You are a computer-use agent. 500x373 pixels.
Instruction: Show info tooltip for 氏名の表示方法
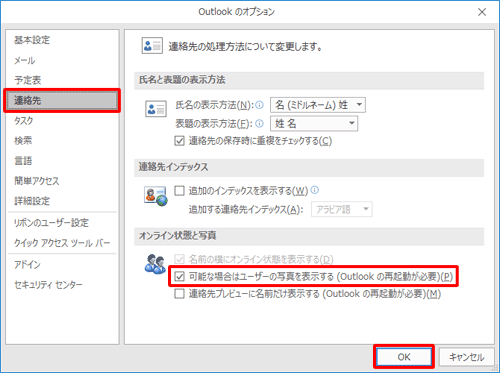[x=259, y=105]
